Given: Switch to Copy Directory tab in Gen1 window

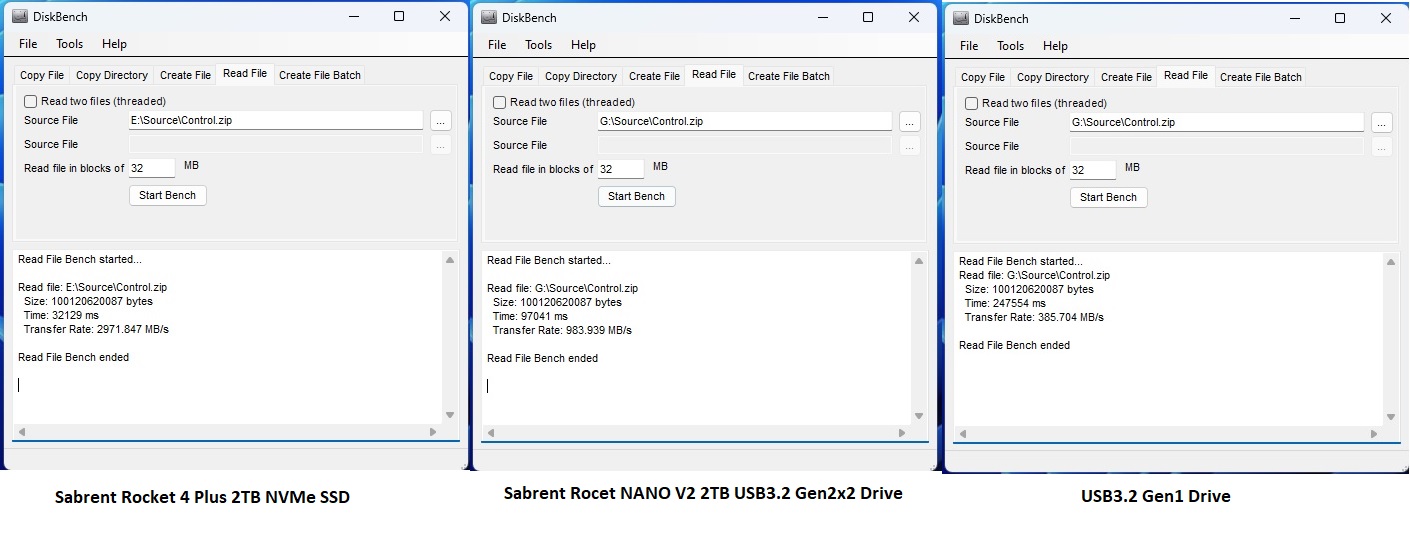Looking at the screenshot, I should point(1053,77).
